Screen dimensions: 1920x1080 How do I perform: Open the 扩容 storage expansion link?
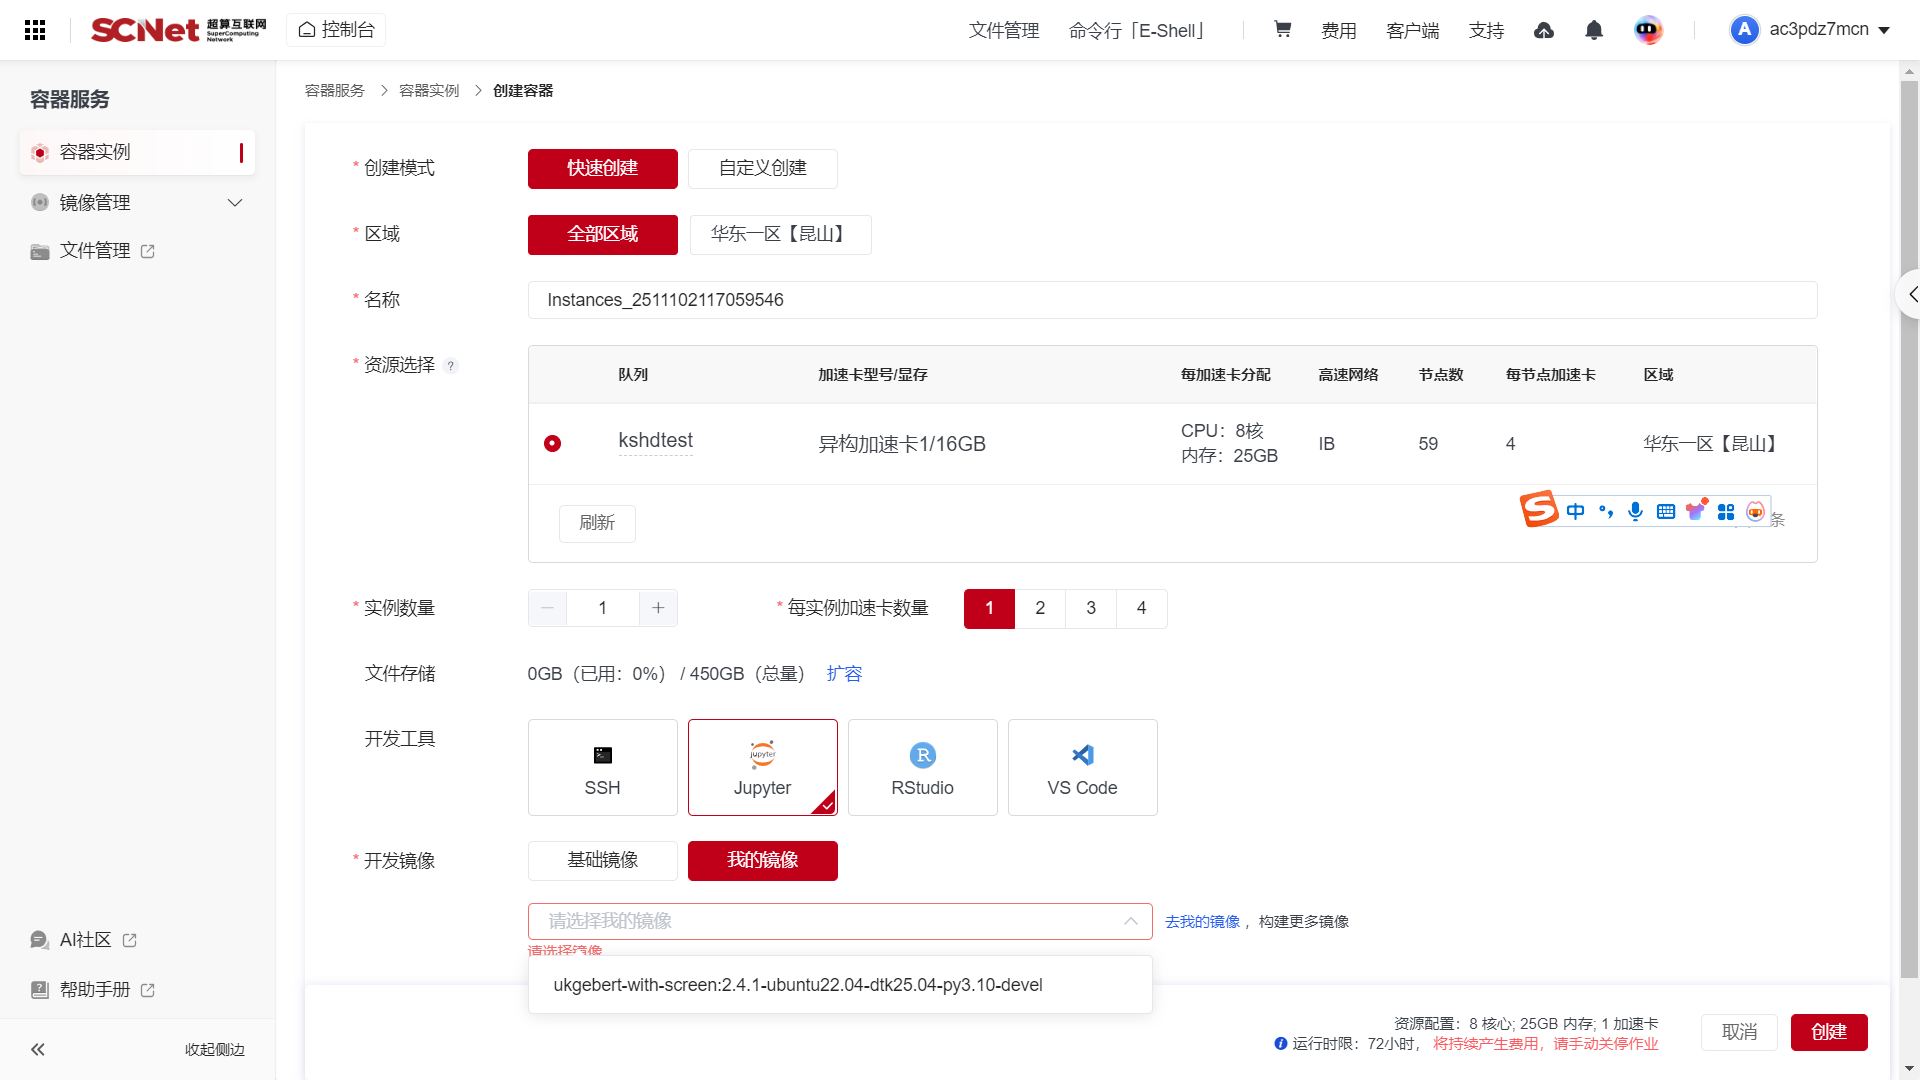point(844,673)
